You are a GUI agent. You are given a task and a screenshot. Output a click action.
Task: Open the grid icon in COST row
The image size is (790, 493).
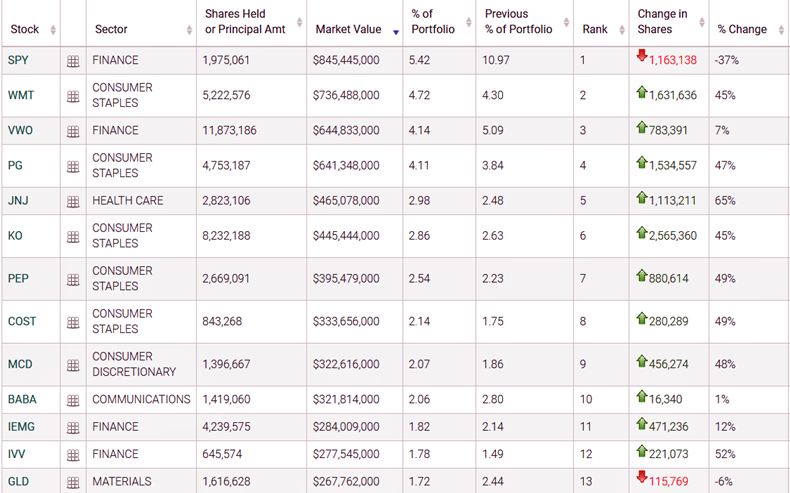click(73, 323)
